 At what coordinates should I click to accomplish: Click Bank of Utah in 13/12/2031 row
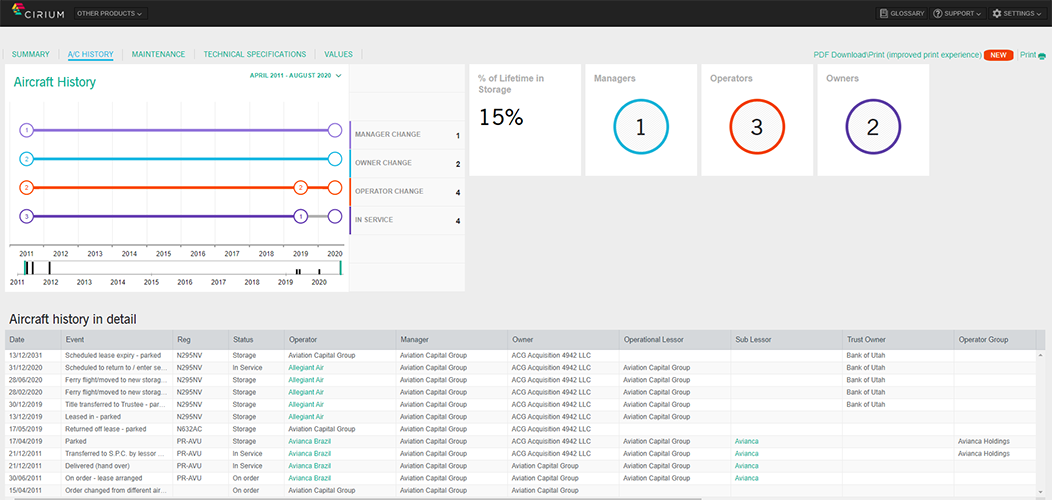(x=866, y=356)
